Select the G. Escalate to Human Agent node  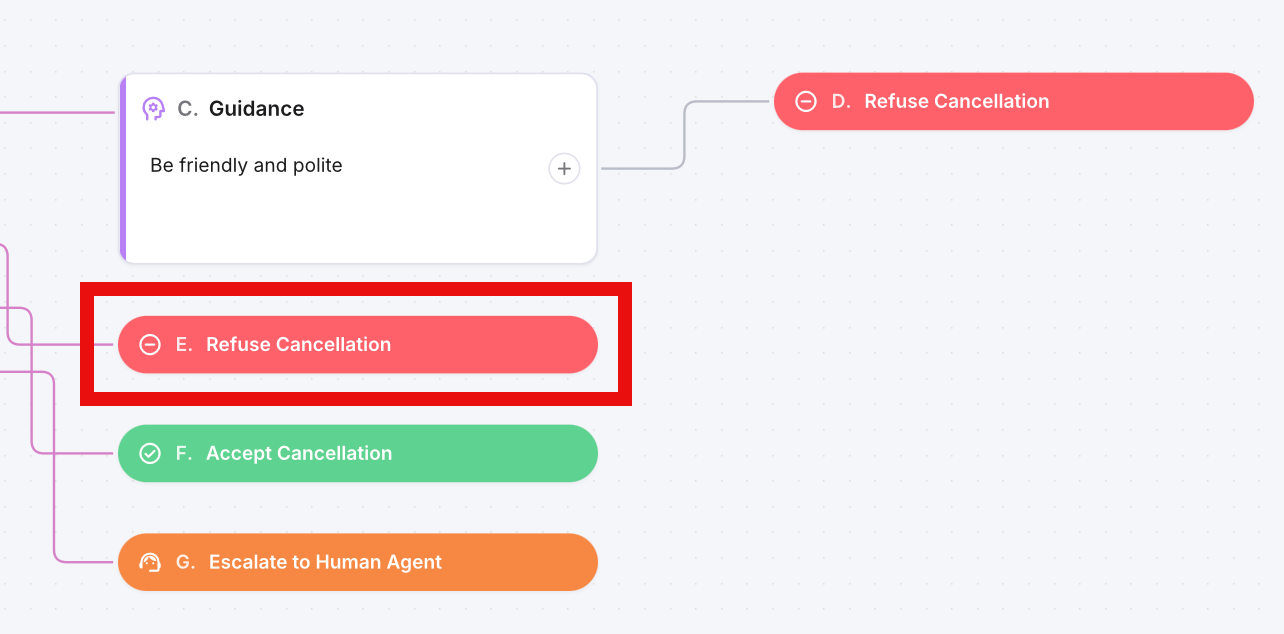(x=358, y=562)
